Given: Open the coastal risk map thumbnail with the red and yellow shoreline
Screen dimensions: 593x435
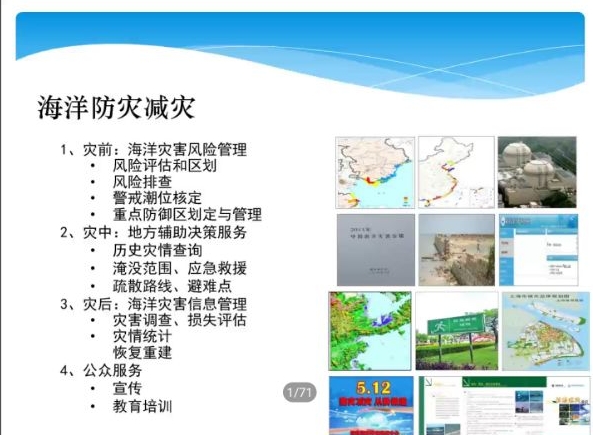Looking at the screenshot, I should 375,172.
